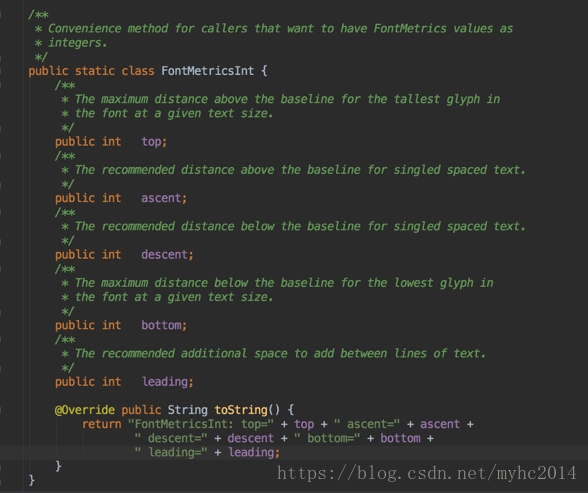Click the String return type before toString

pos(187,410)
